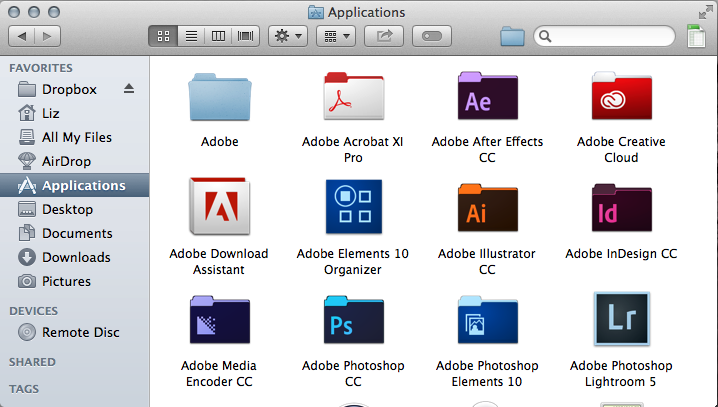
Task: Select Applications in the sidebar
Action: point(74,185)
